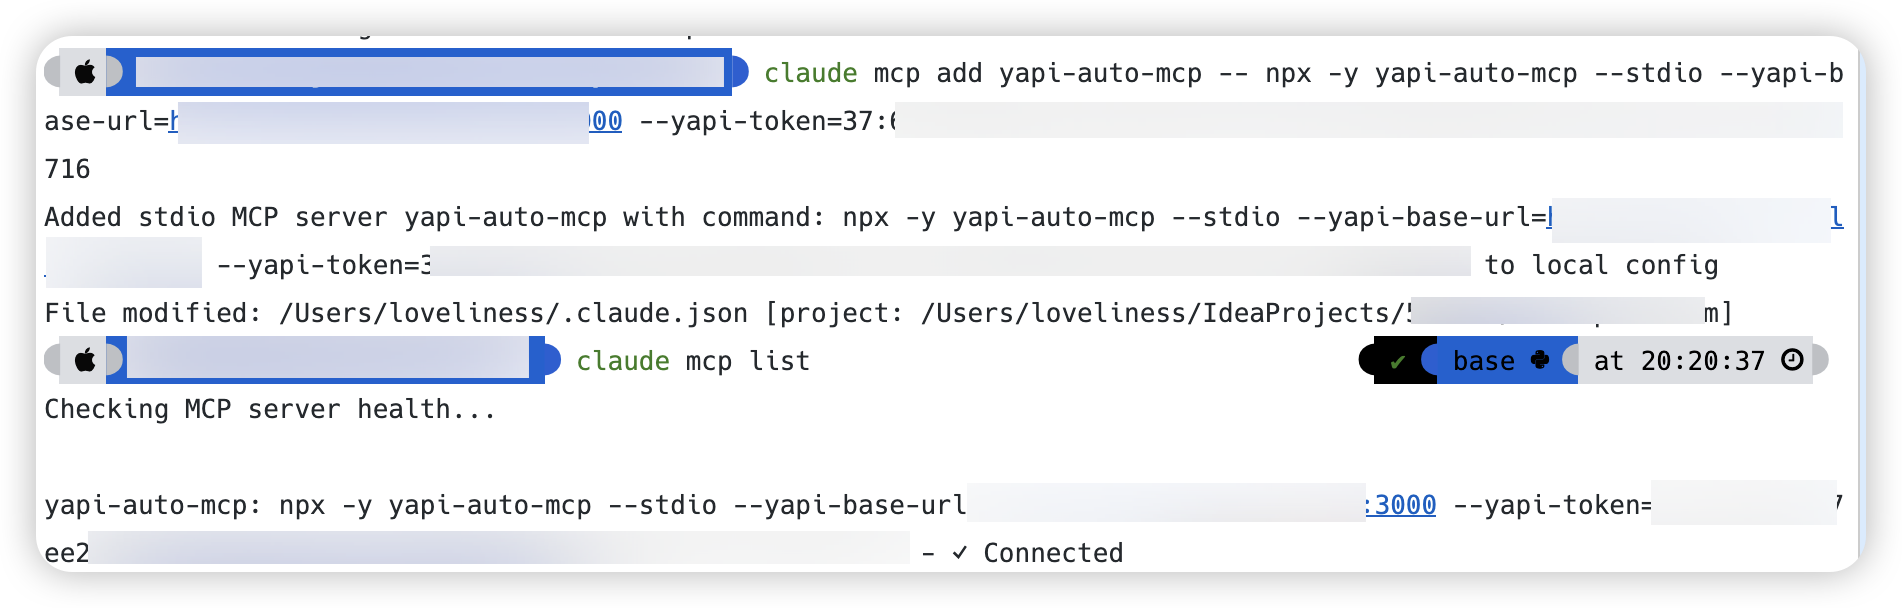
Task: Click the checkmark before 'Connected'
Action: pos(960,553)
